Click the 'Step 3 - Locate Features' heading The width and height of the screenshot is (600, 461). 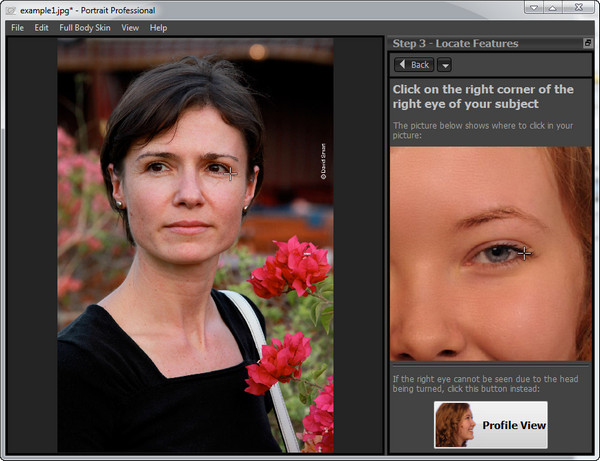pyautogui.click(x=455, y=44)
